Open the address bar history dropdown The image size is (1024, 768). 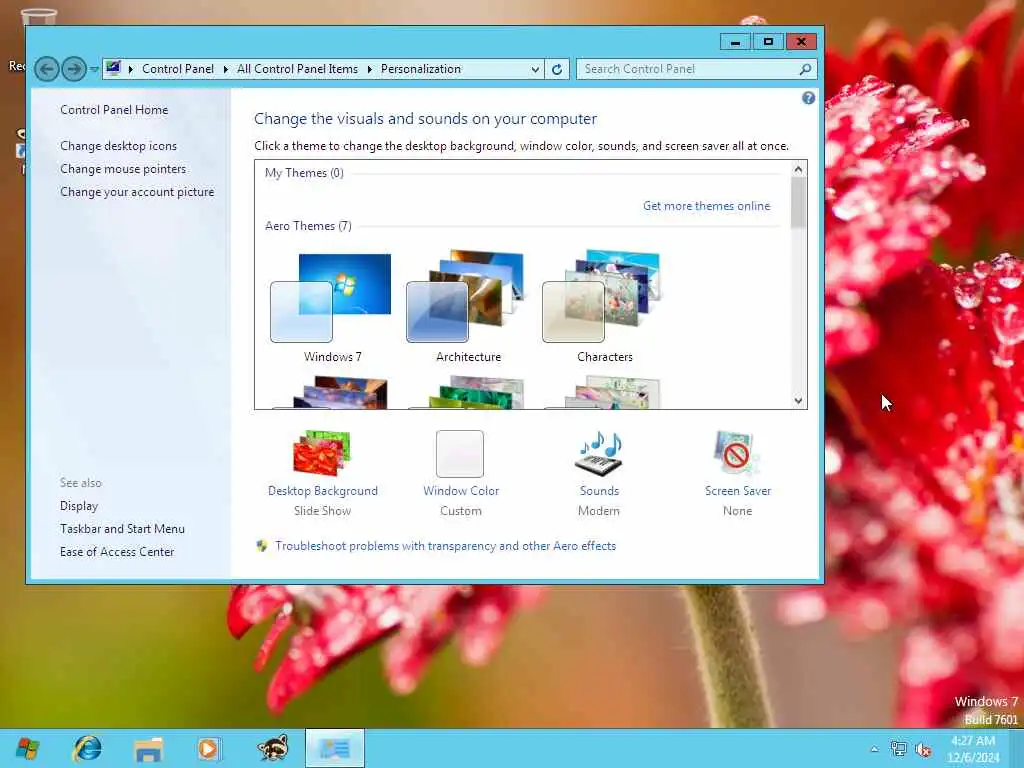535,69
